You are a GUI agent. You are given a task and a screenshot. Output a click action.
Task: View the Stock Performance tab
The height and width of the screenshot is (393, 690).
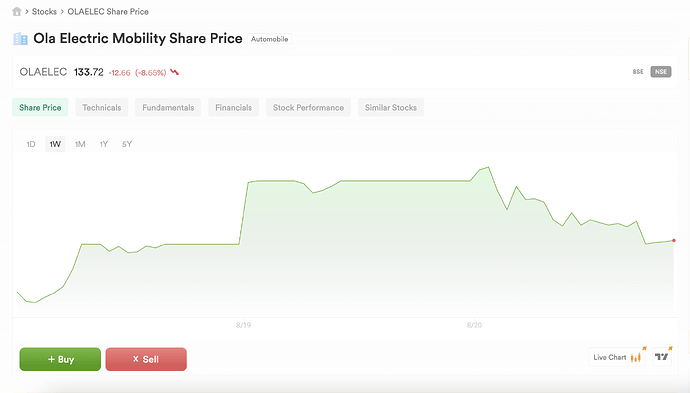[x=308, y=107]
